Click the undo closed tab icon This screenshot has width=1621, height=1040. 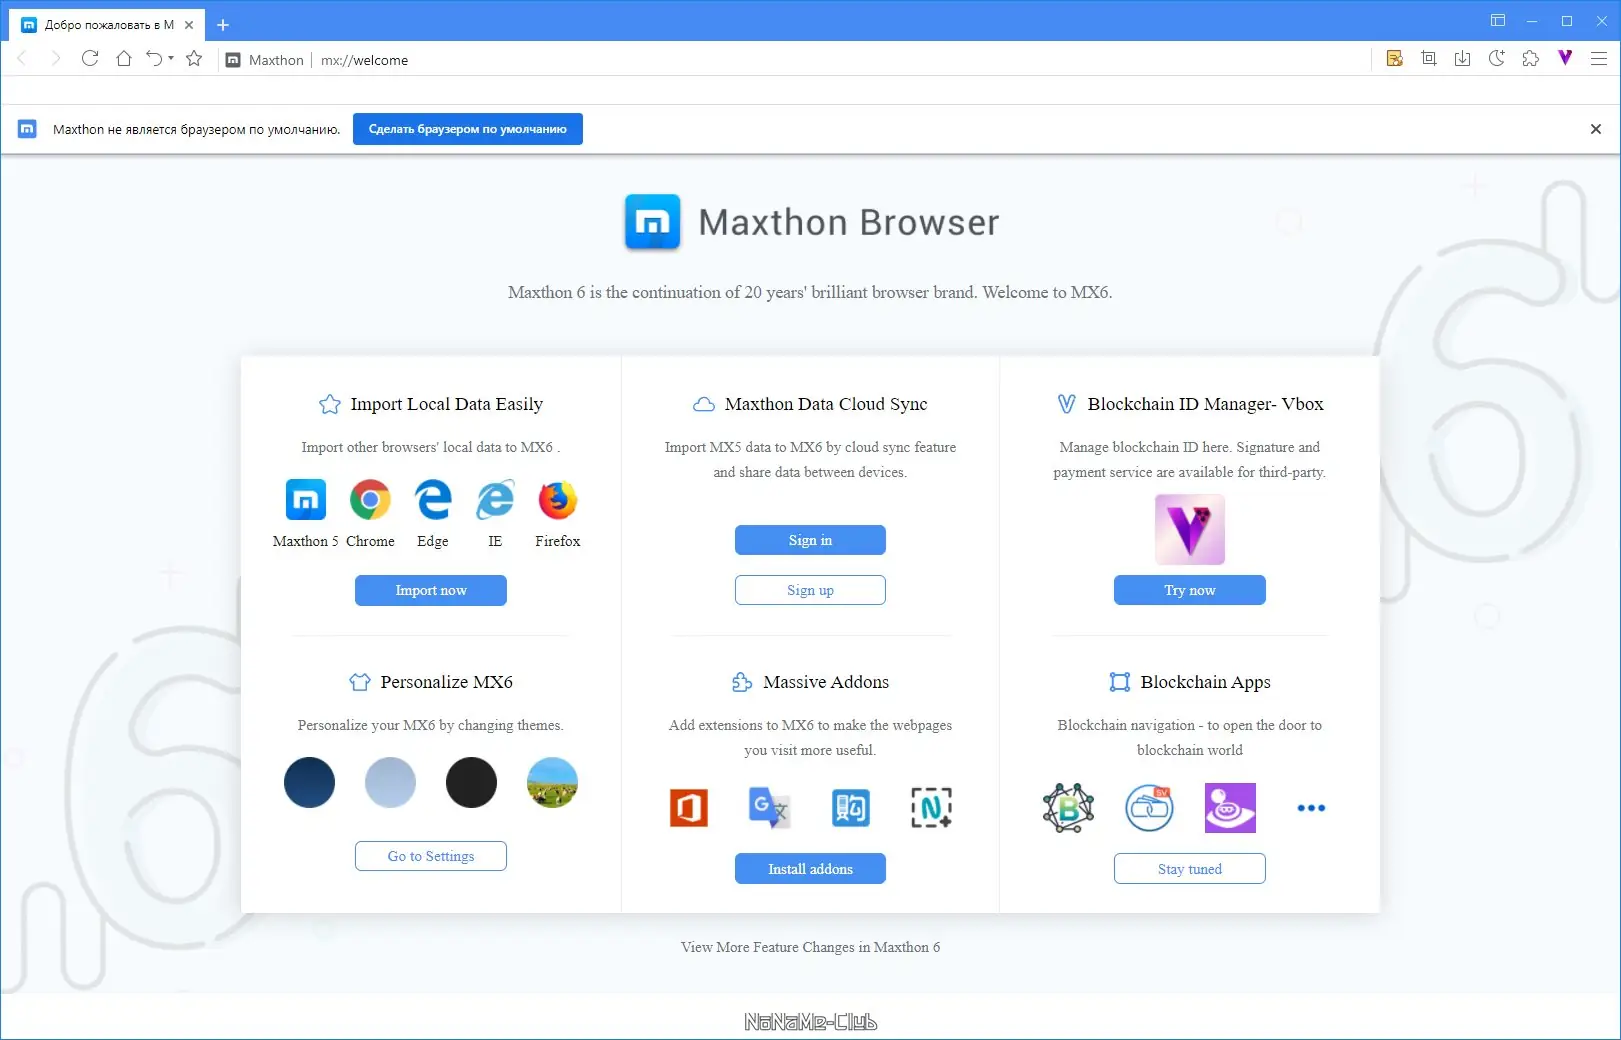click(x=154, y=59)
